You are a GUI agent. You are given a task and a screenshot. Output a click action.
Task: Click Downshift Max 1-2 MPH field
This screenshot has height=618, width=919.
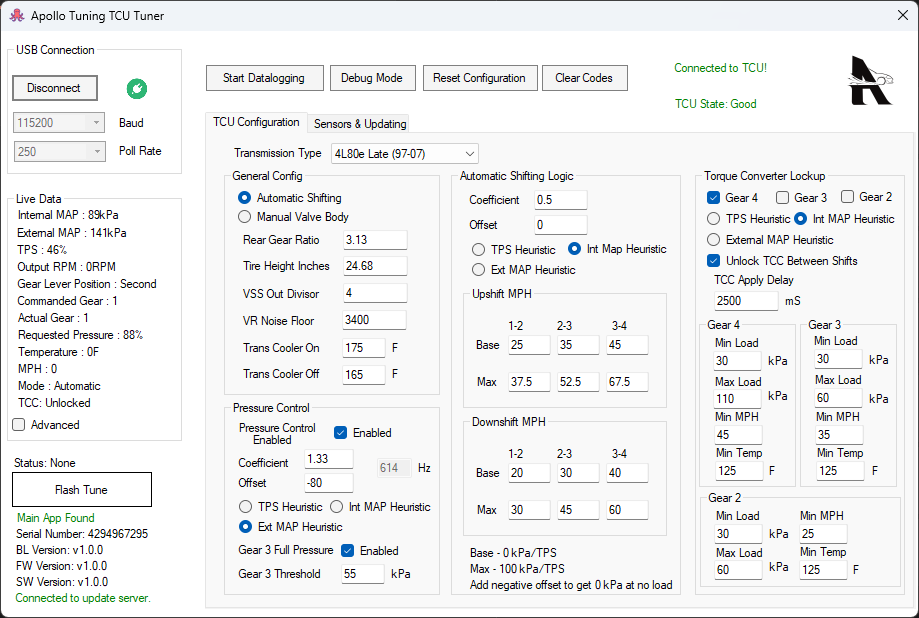pyautogui.click(x=529, y=510)
